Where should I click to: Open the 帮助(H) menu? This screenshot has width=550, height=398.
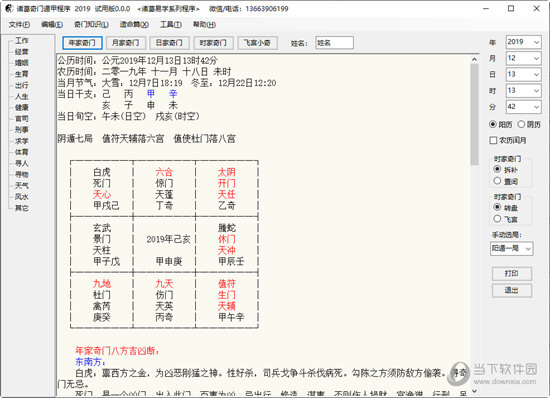point(204,25)
